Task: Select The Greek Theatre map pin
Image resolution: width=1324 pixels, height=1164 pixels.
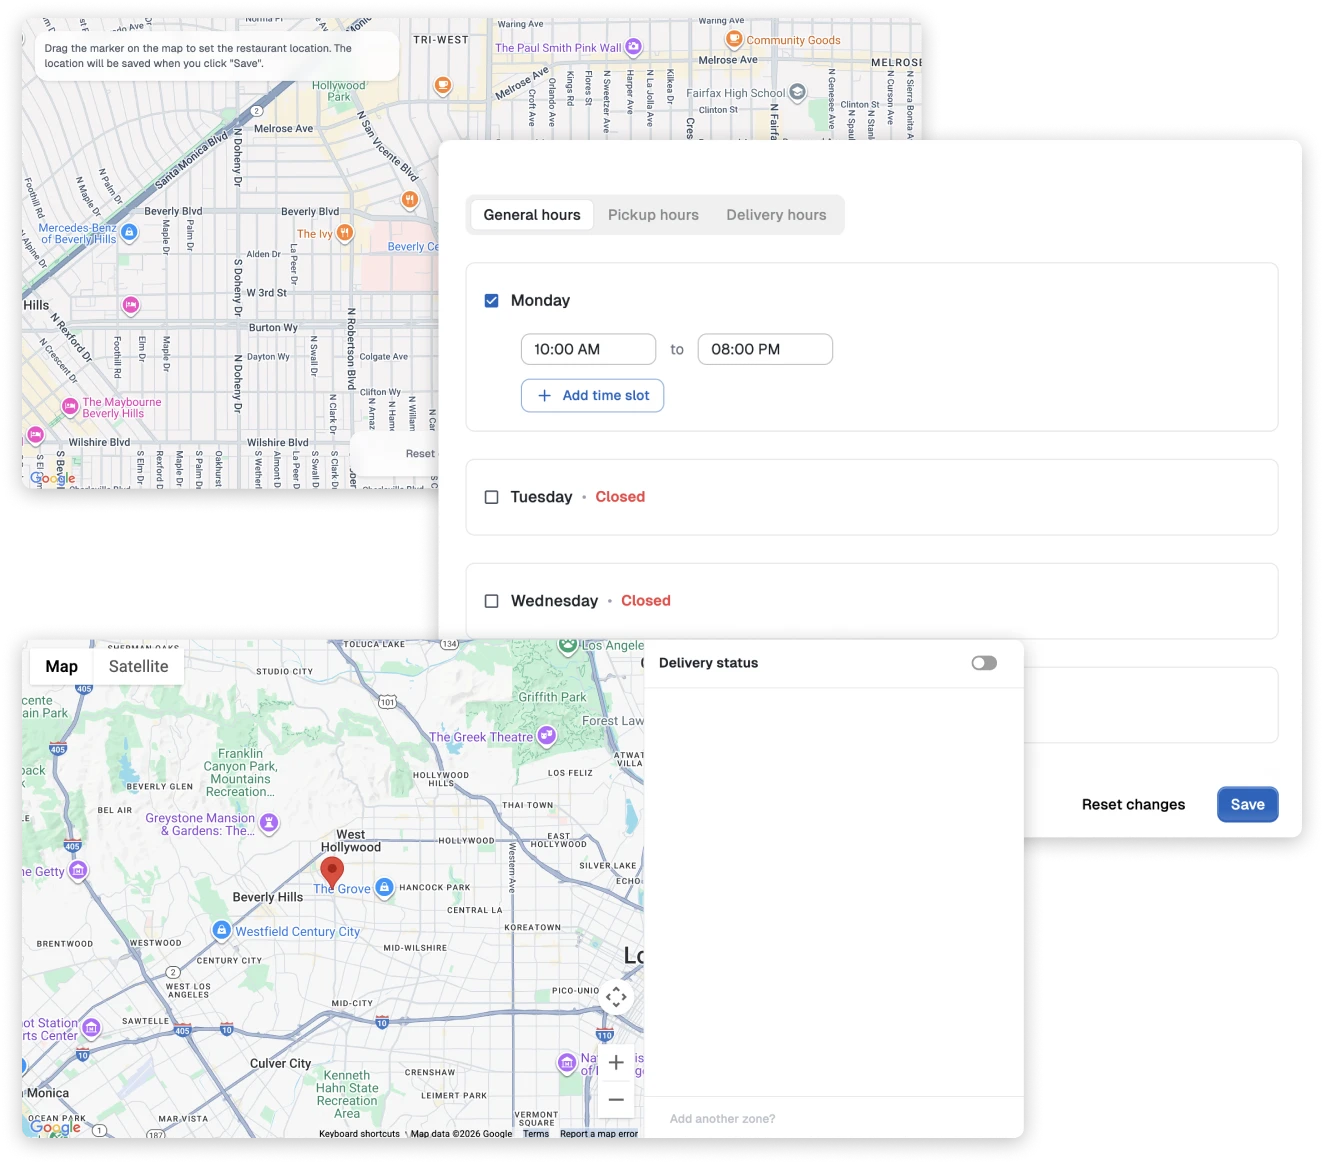Action: [546, 736]
